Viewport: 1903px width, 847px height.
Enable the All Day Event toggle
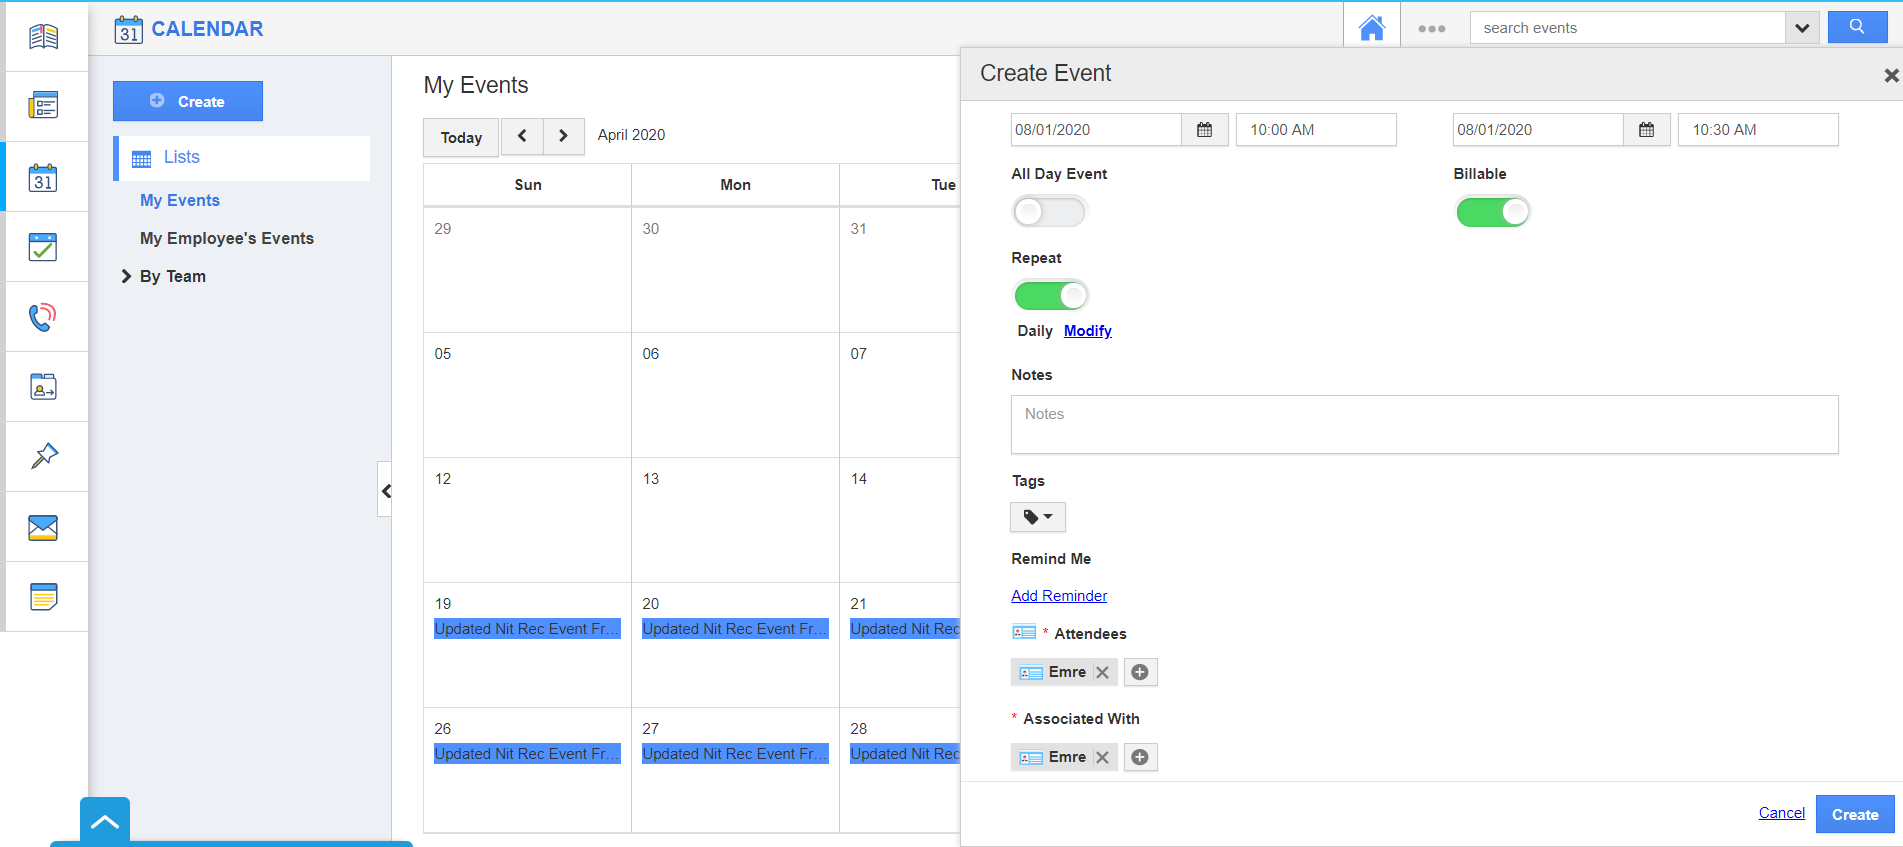pos(1048,212)
